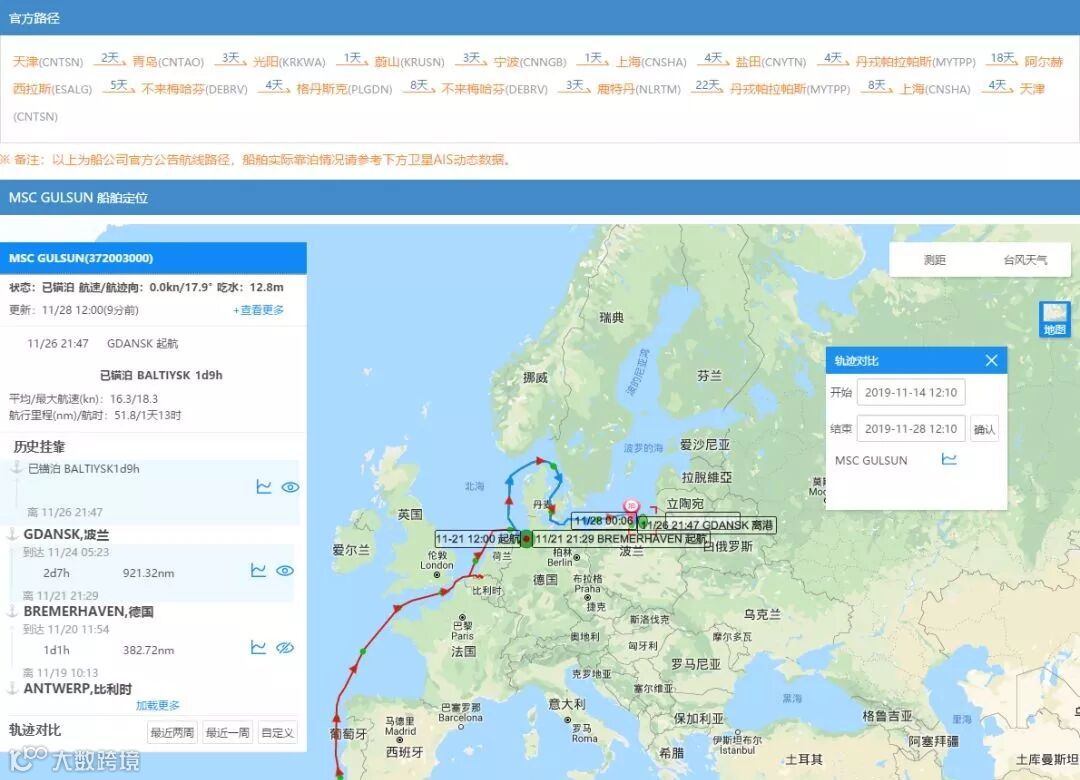The image size is (1080, 780).
Task: Select 自定义 custom track range
Action: point(278,732)
